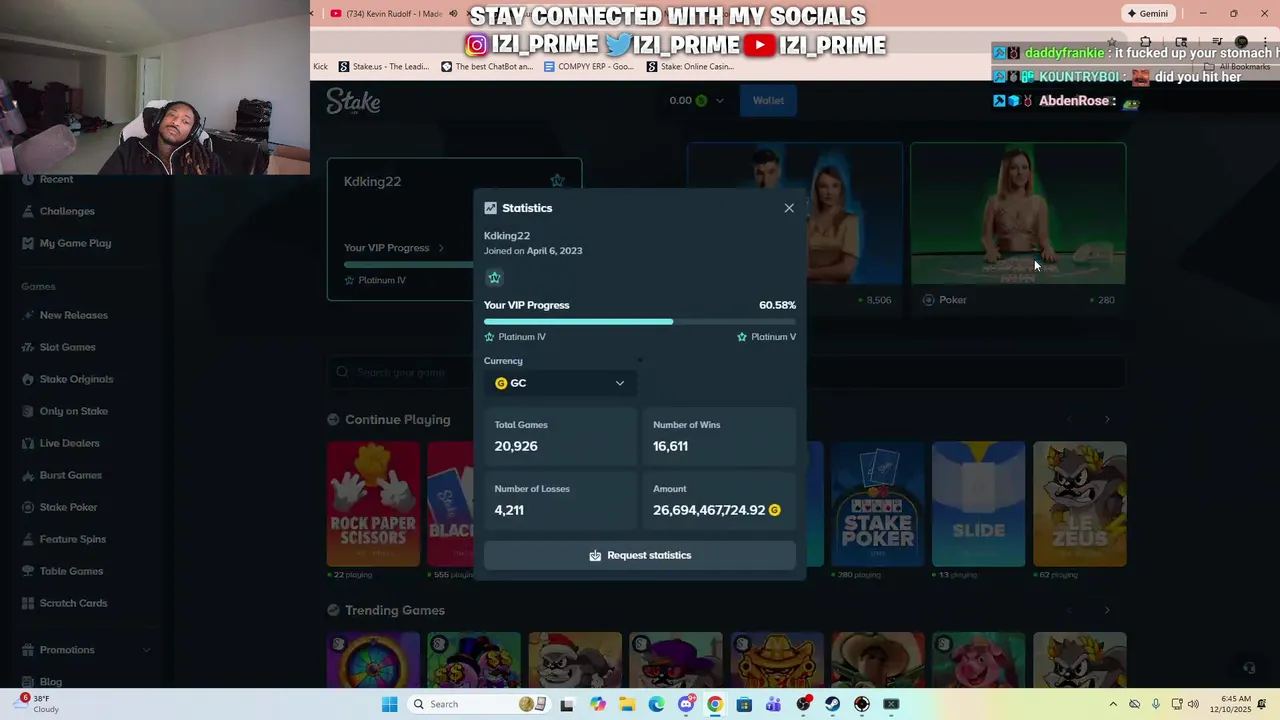This screenshot has height=720, width=1280.
Task: Open the 0.00 balance dropdown
Action: coord(696,100)
